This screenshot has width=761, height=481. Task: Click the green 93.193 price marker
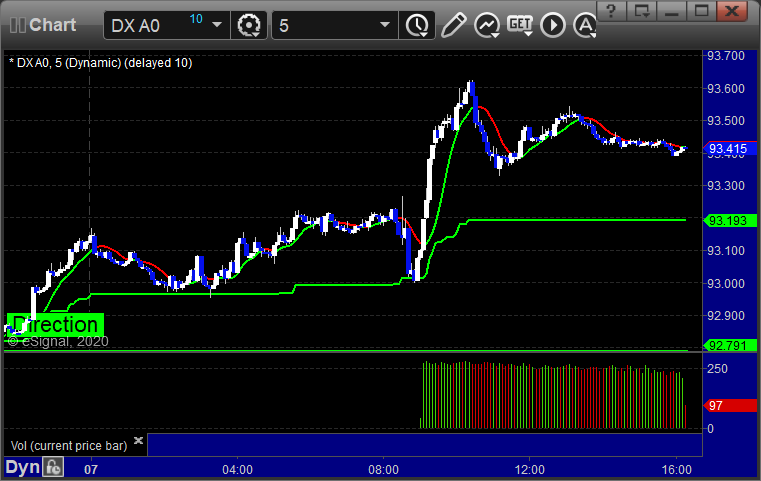click(730, 220)
